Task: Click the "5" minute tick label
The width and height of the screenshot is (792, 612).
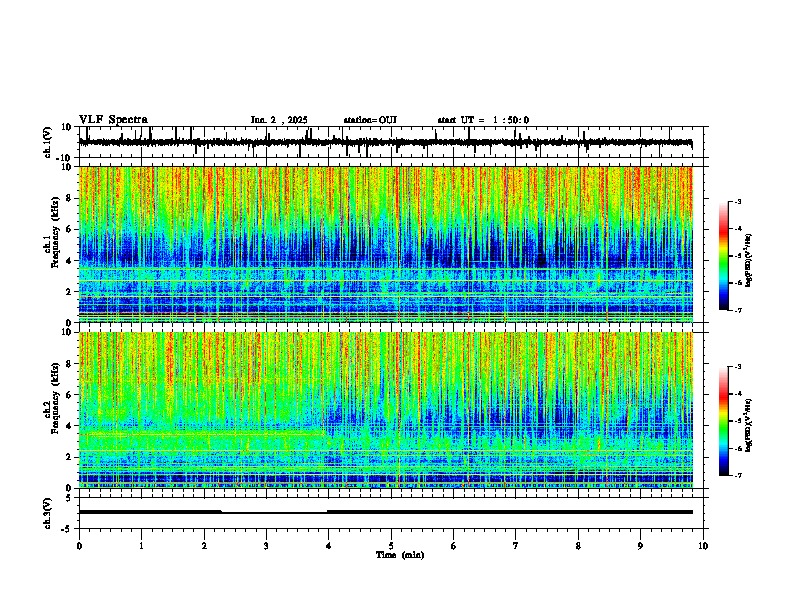Action: (x=391, y=546)
